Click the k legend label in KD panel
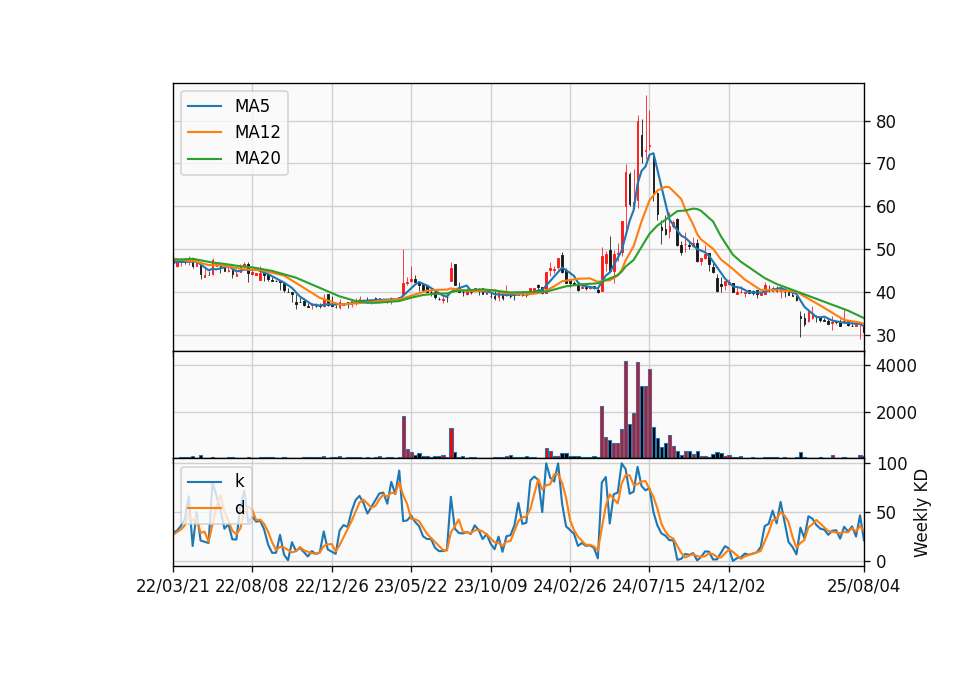The image size is (960, 690). pos(239,481)
